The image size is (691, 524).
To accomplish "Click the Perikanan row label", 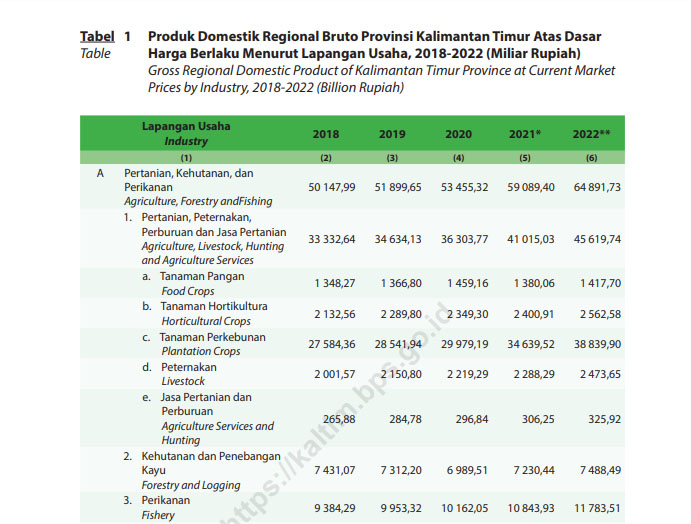I will click(x=166, y=500).
